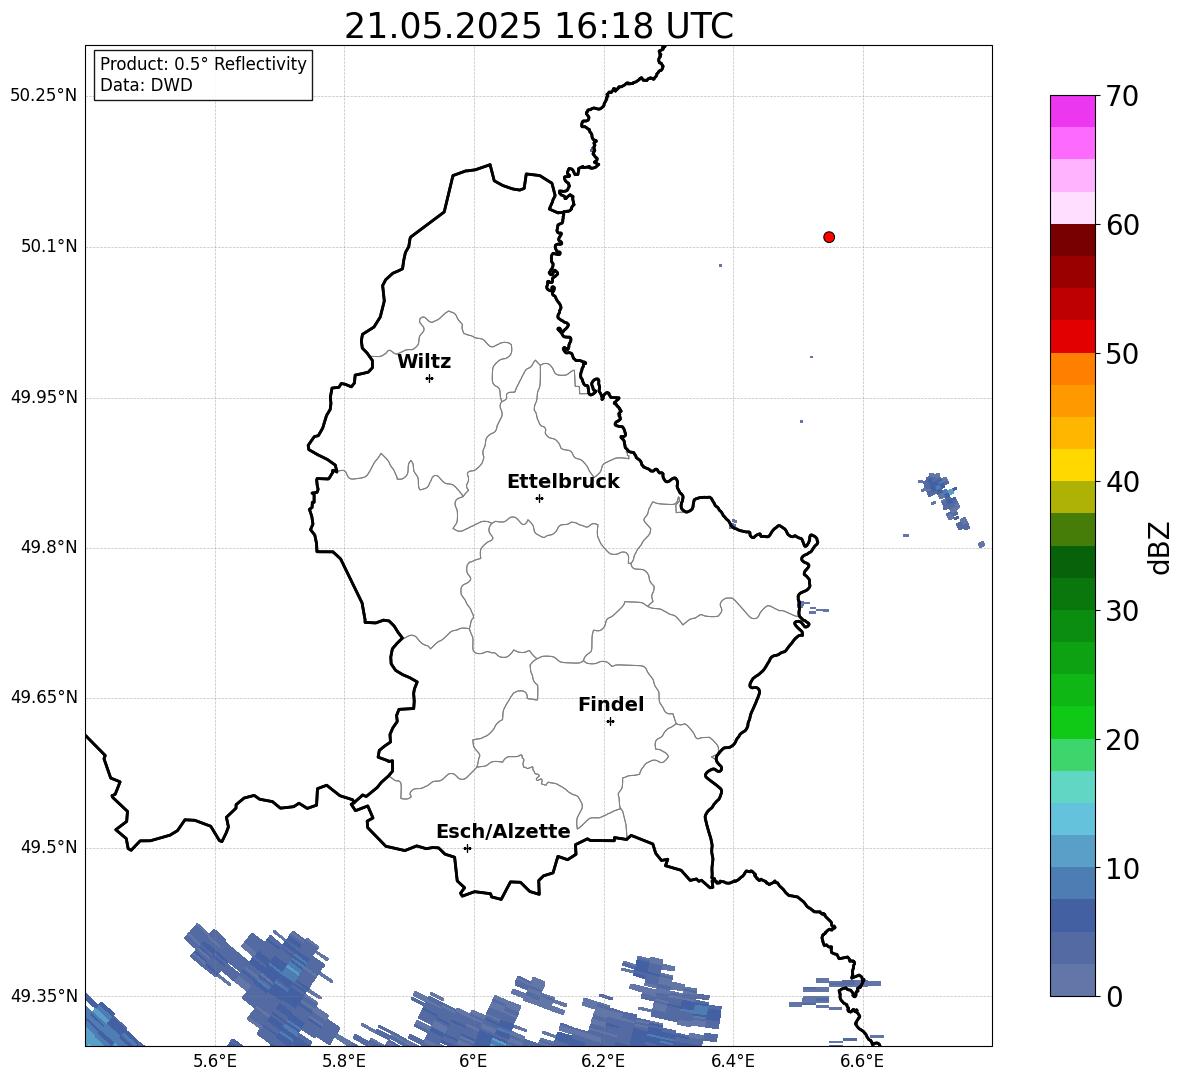Click the red dot marker northeast of Luxembourg
This screenshot has height=1081, width=1184.
tap(828, 237)
